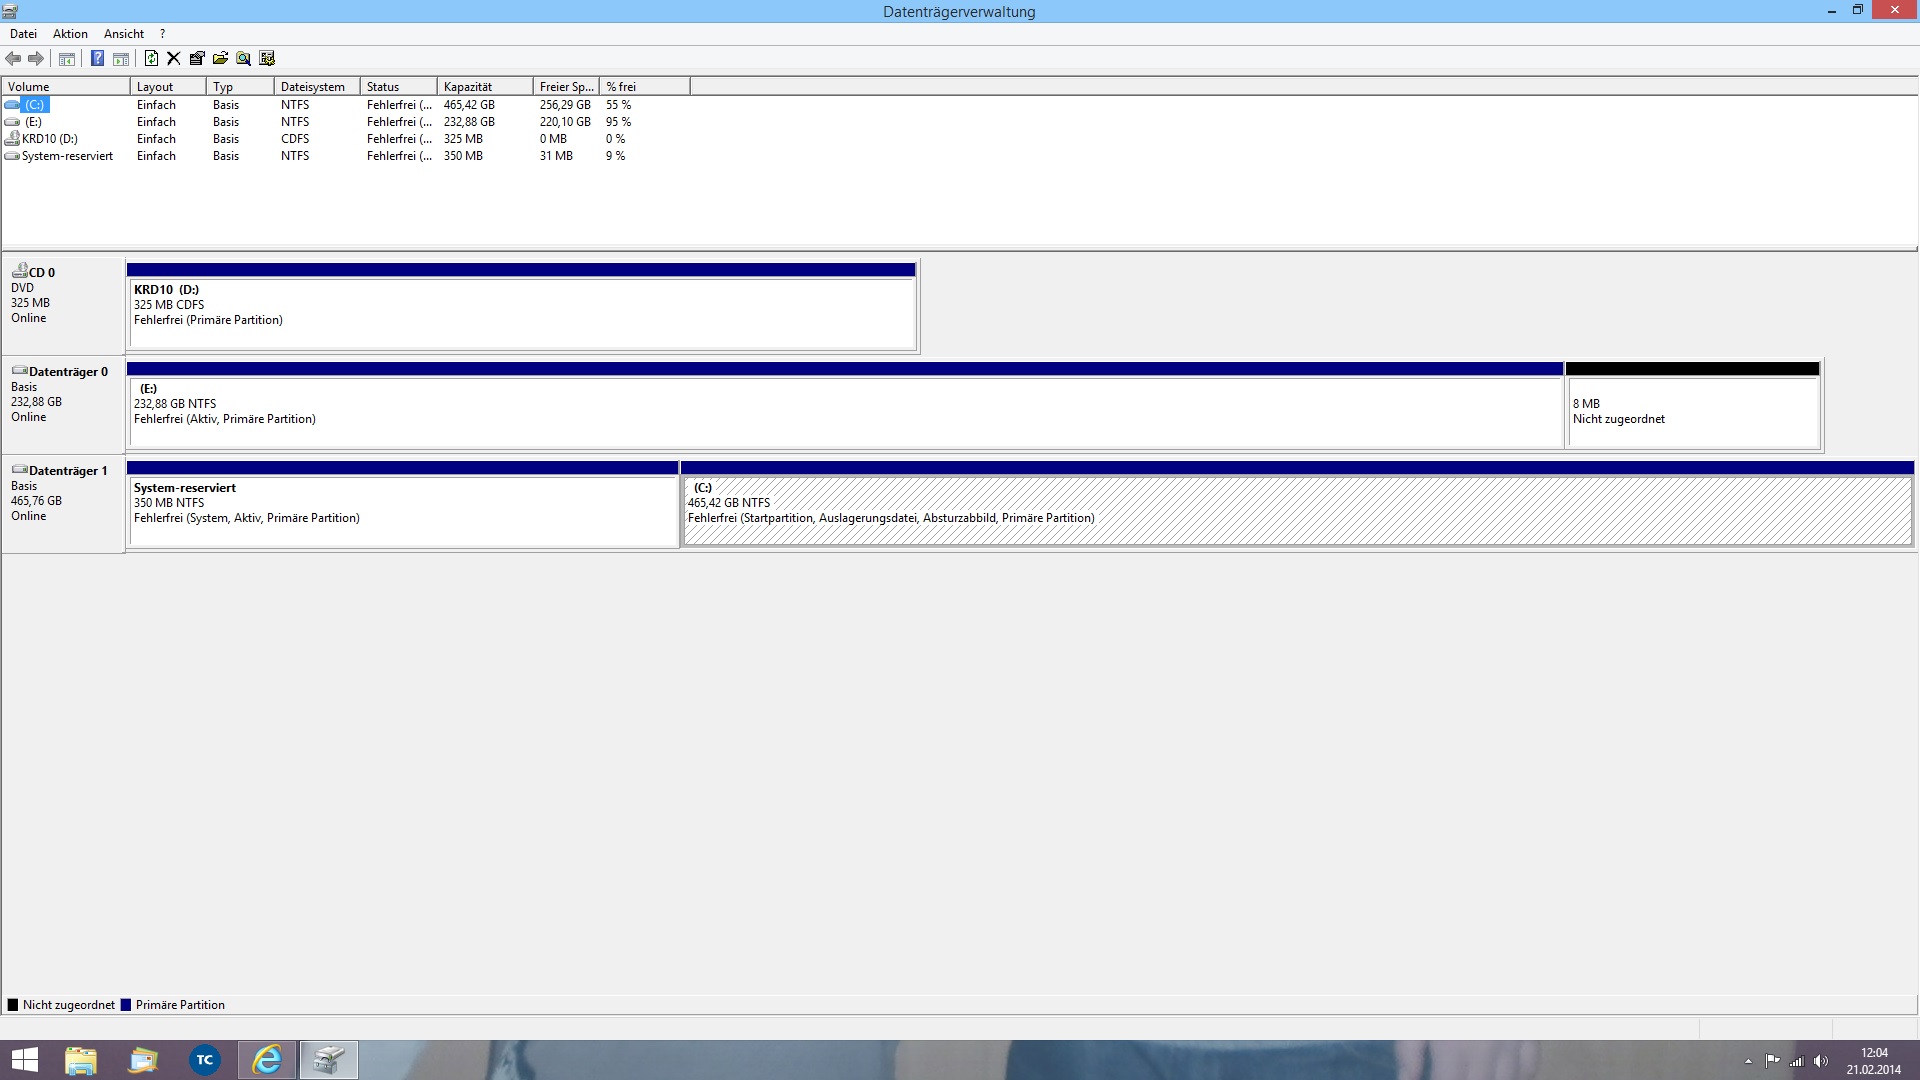
Task: Sort by Layout column header
Action: (168, 87)
